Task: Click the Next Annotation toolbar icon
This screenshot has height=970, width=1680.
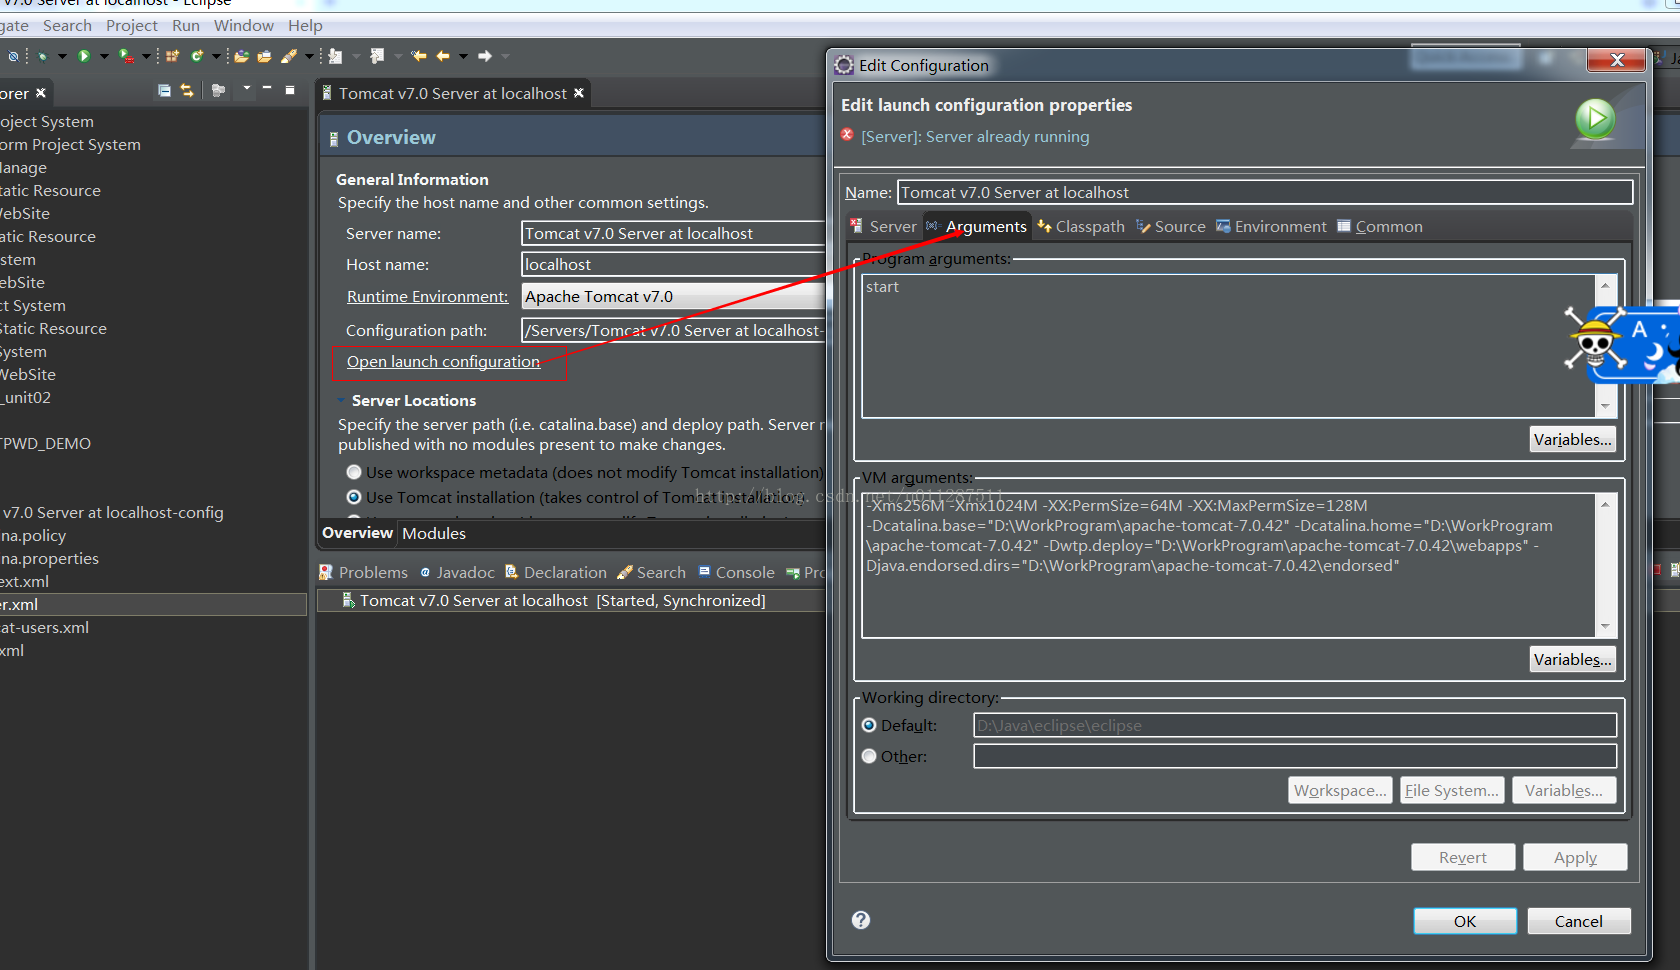Action: pos(335,56)
